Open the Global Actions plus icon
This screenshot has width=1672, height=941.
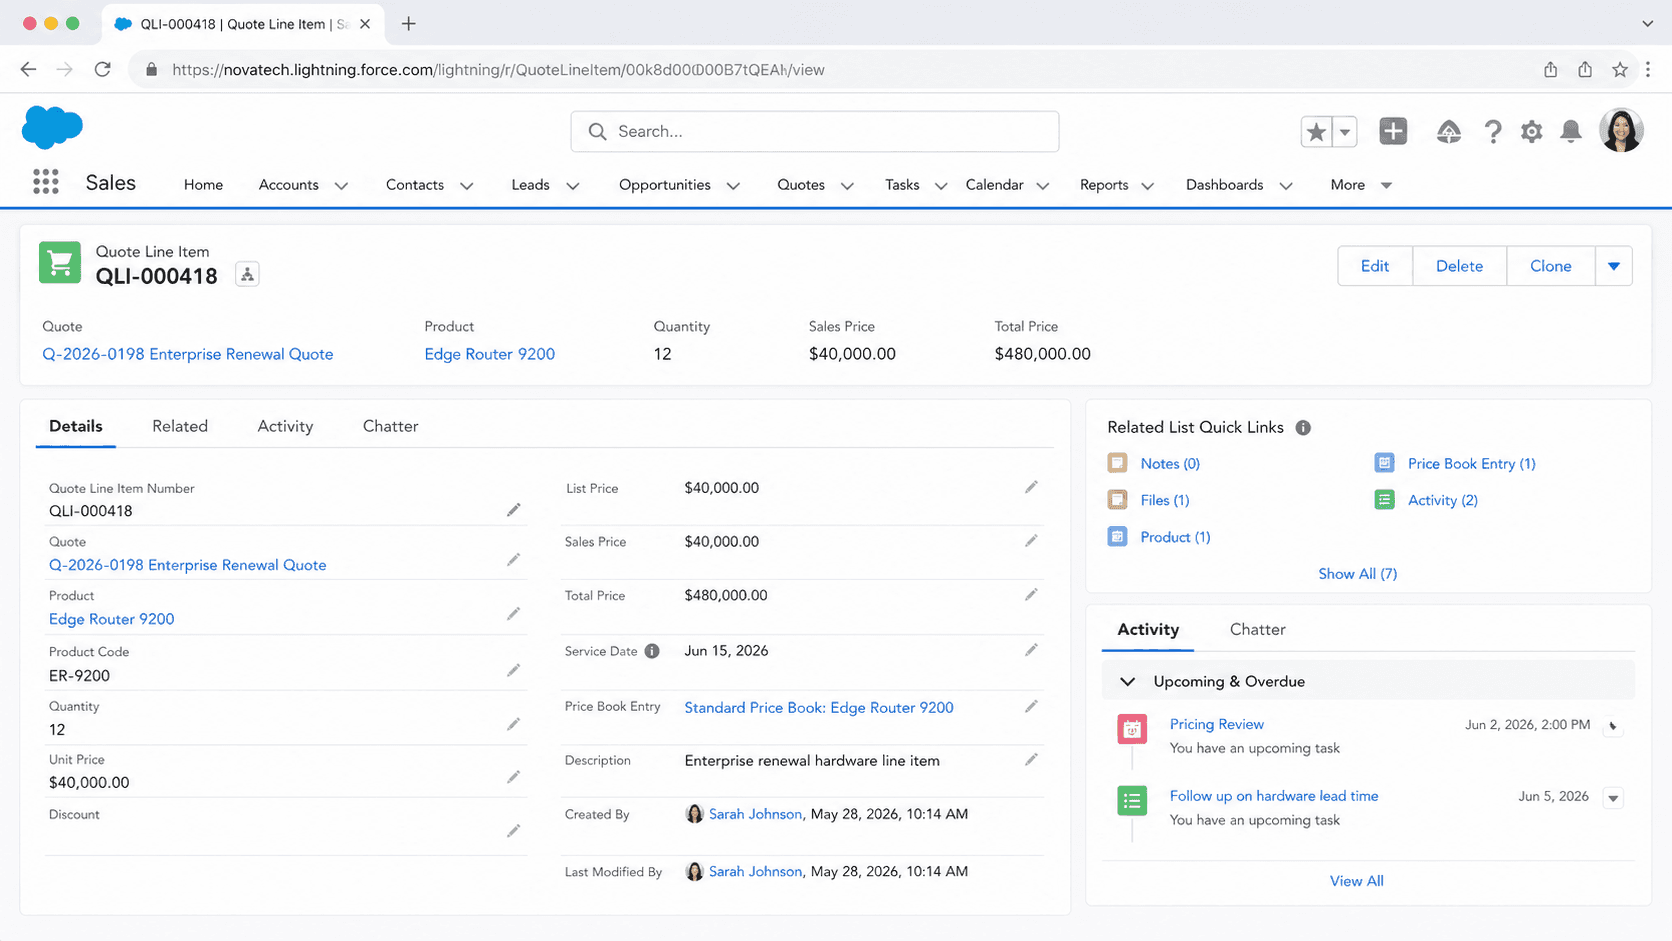(1393, 131)
